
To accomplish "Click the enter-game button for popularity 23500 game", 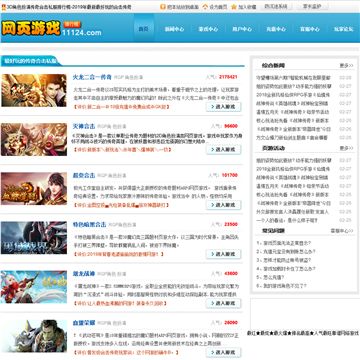I will coord(223,254).
